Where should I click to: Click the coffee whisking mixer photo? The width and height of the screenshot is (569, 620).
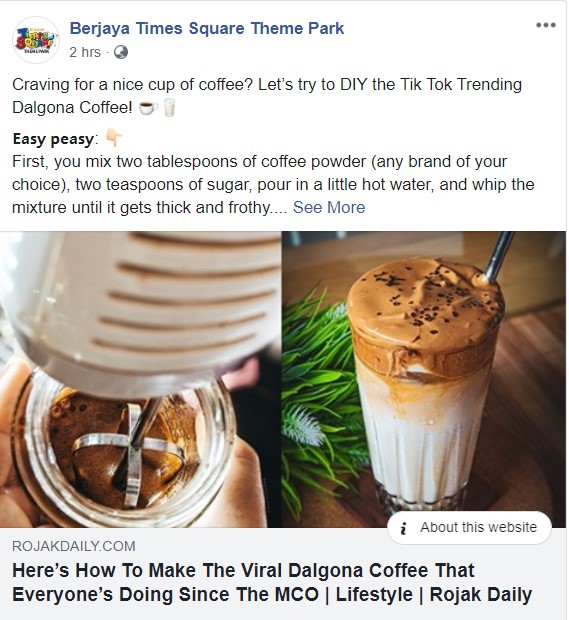[x=140, y=380]
